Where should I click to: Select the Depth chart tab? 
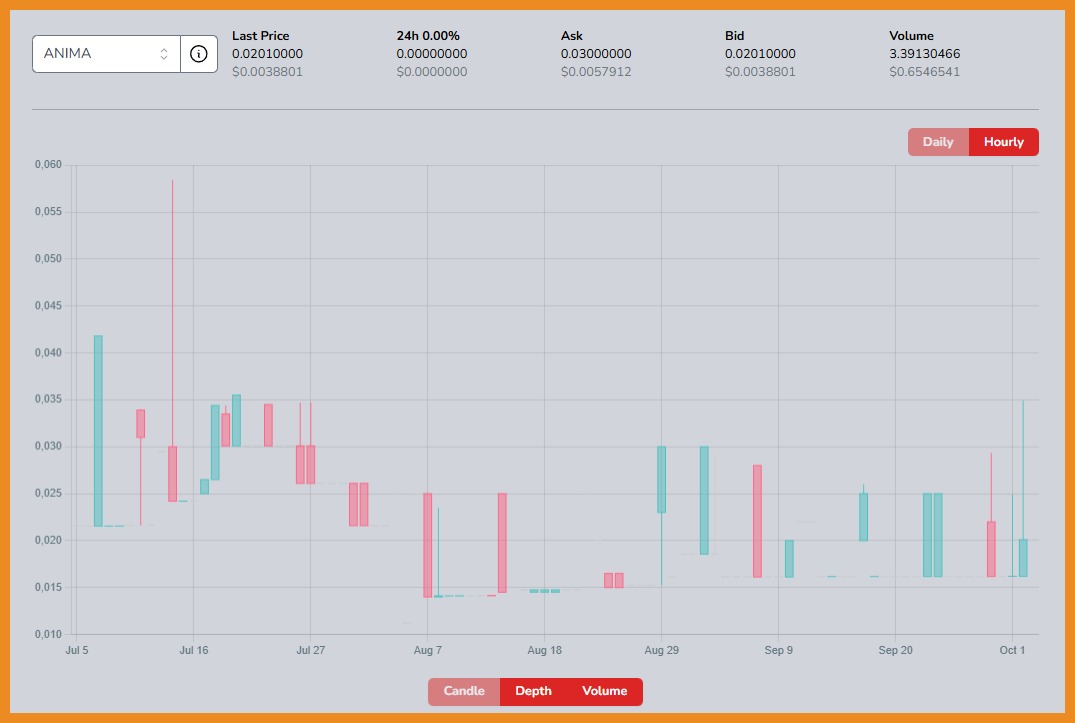(533, 691)
